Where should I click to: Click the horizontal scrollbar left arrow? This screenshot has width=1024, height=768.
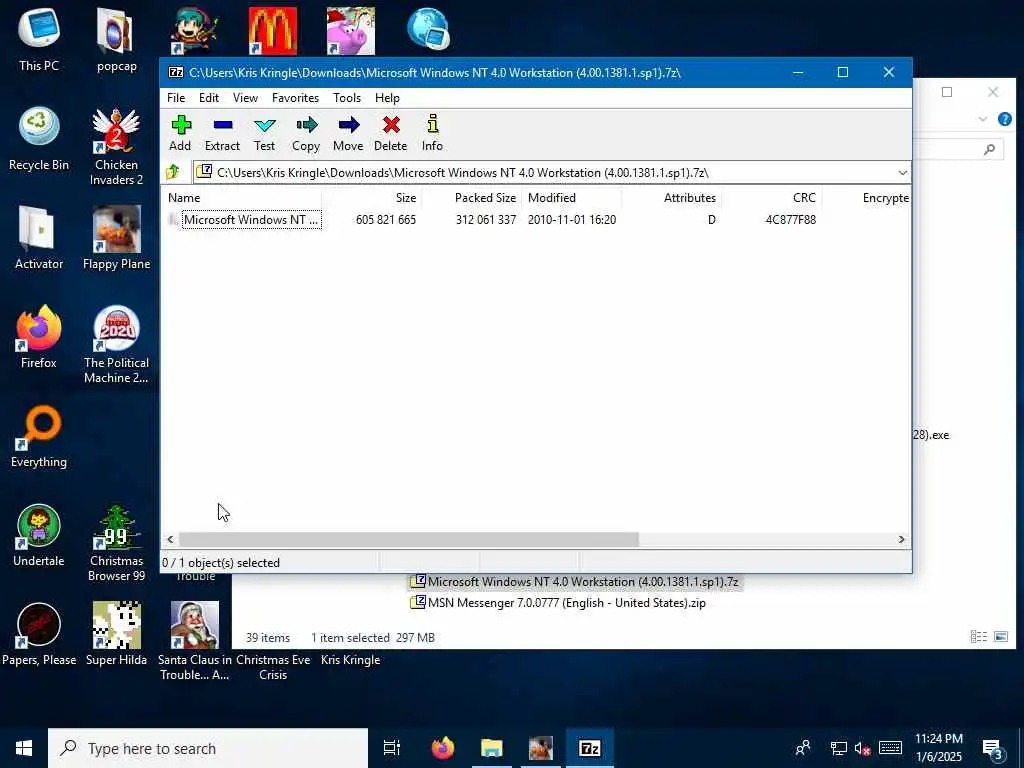coord(170,539)
